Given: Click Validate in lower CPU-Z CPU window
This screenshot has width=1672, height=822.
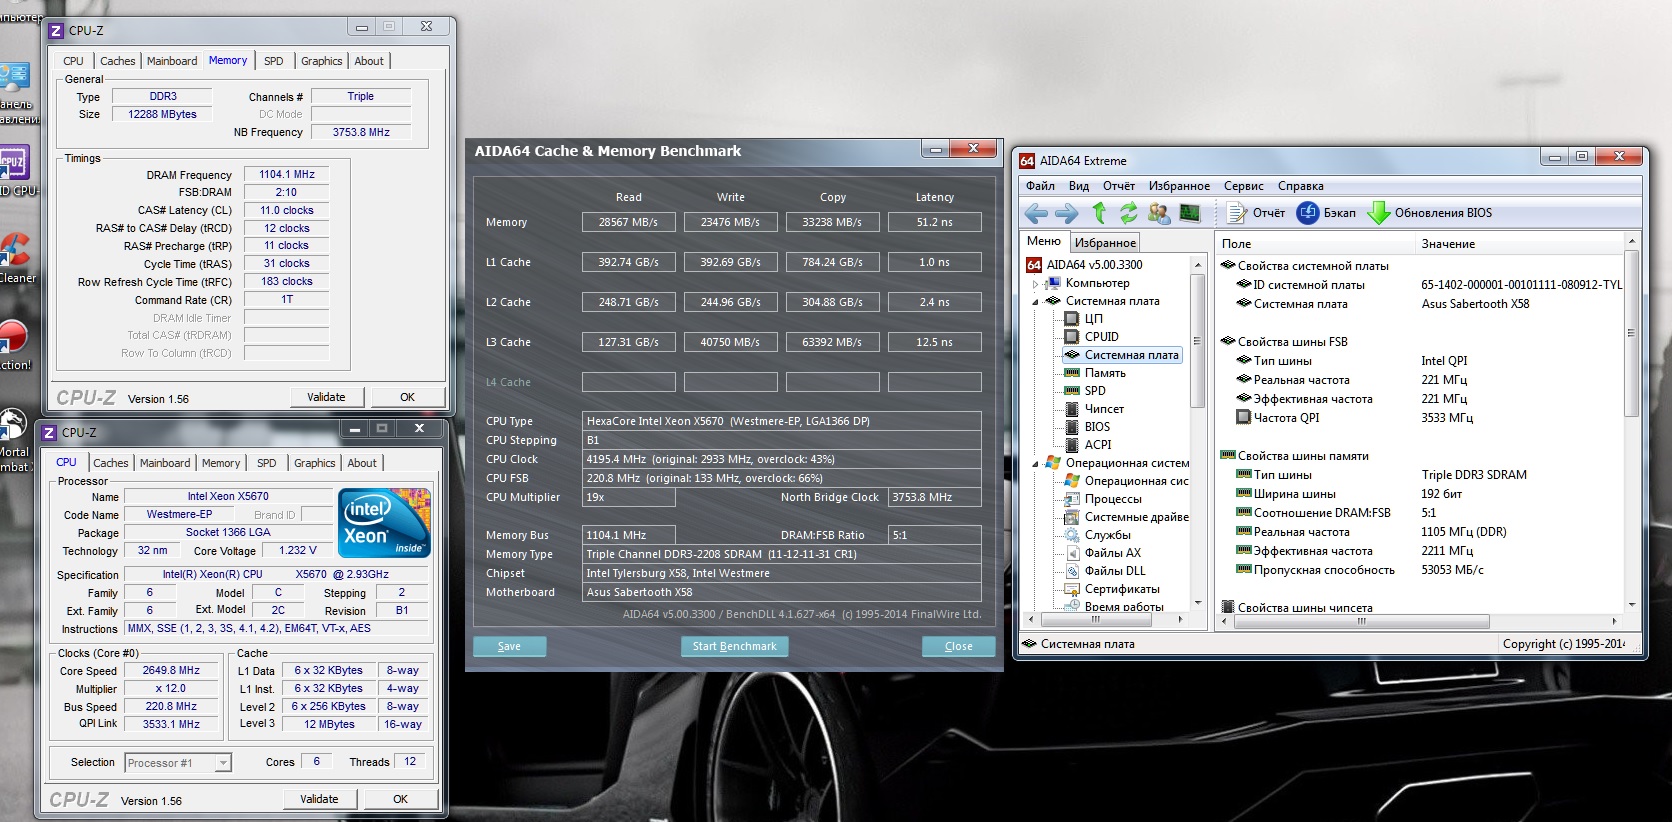Looking at the screenshot, I should [319, 799].
